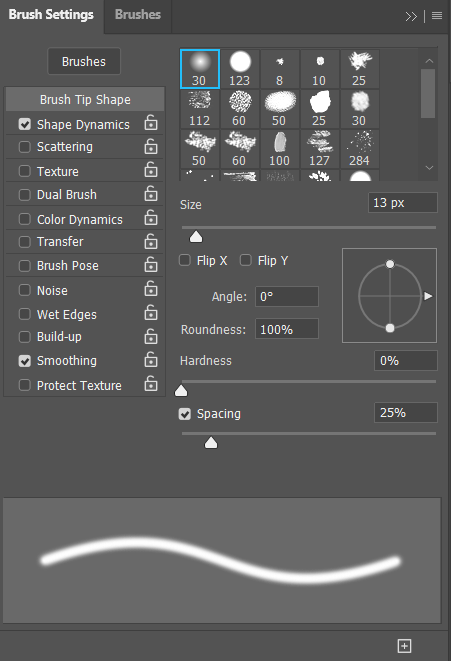
Task: Open the Brush Tip Shape section
Action: tap(85, 99)
